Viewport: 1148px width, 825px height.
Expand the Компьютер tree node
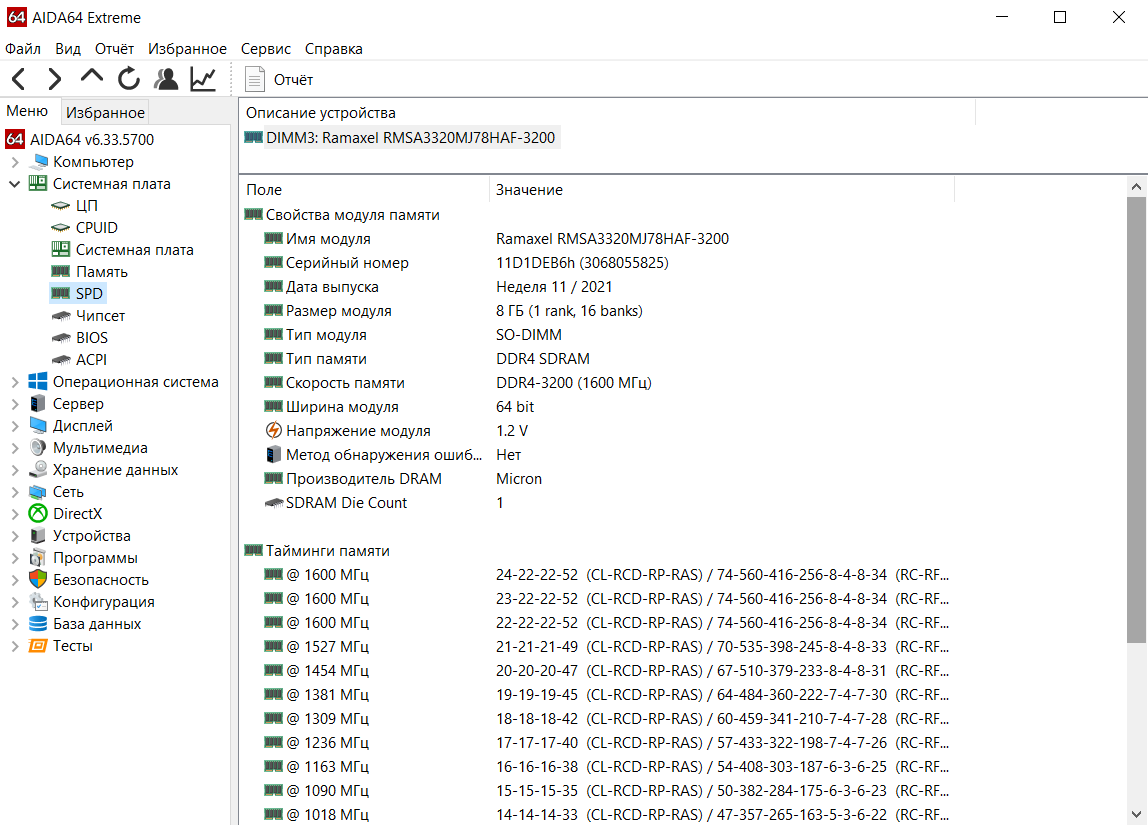tap(15, 162)
